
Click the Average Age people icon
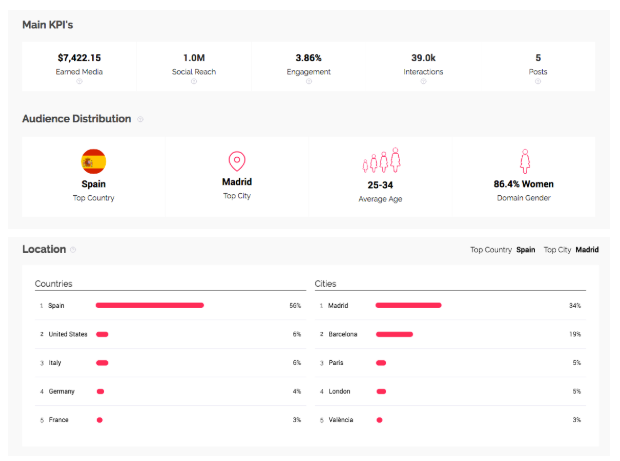(x=380, y=161)
